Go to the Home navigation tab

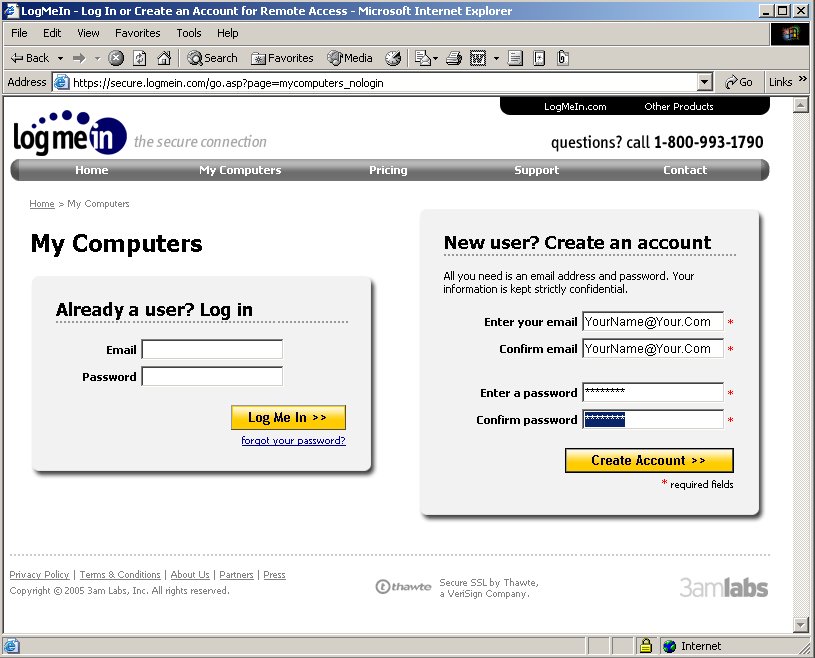(x=91, y=170)
